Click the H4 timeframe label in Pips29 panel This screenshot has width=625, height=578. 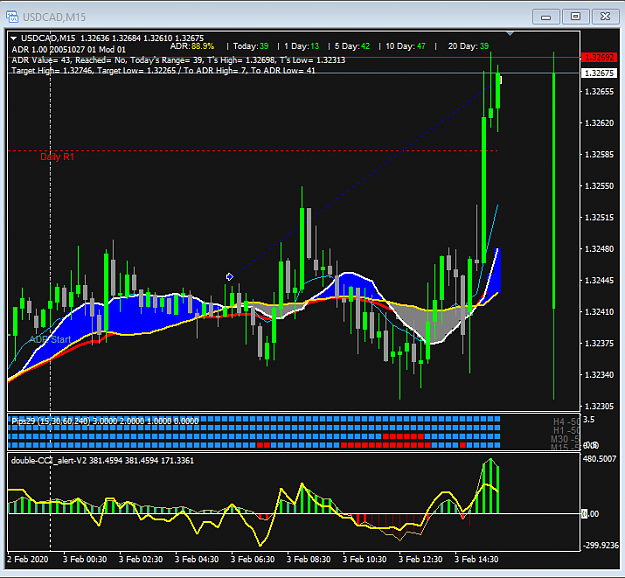(566, 422)
